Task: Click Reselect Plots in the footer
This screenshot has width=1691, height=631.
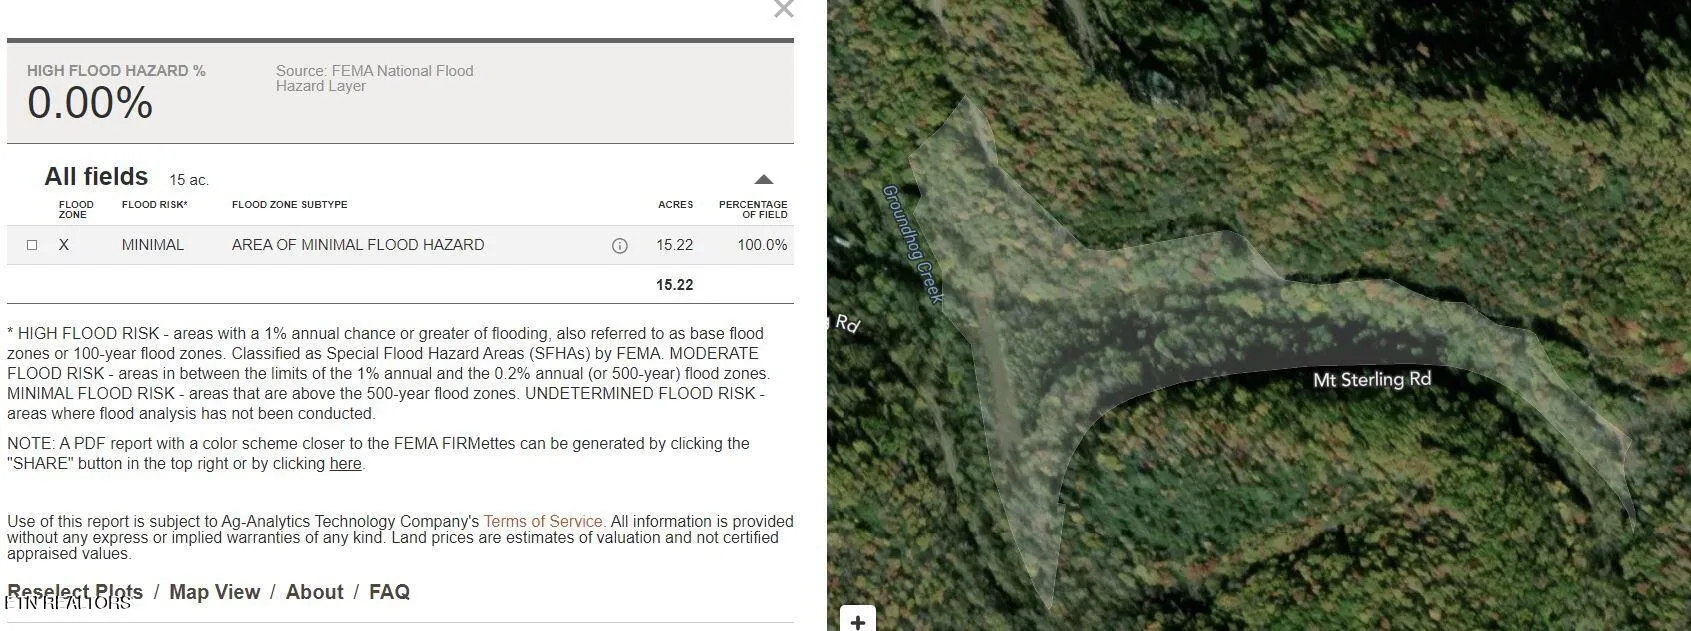Action: 75,592
